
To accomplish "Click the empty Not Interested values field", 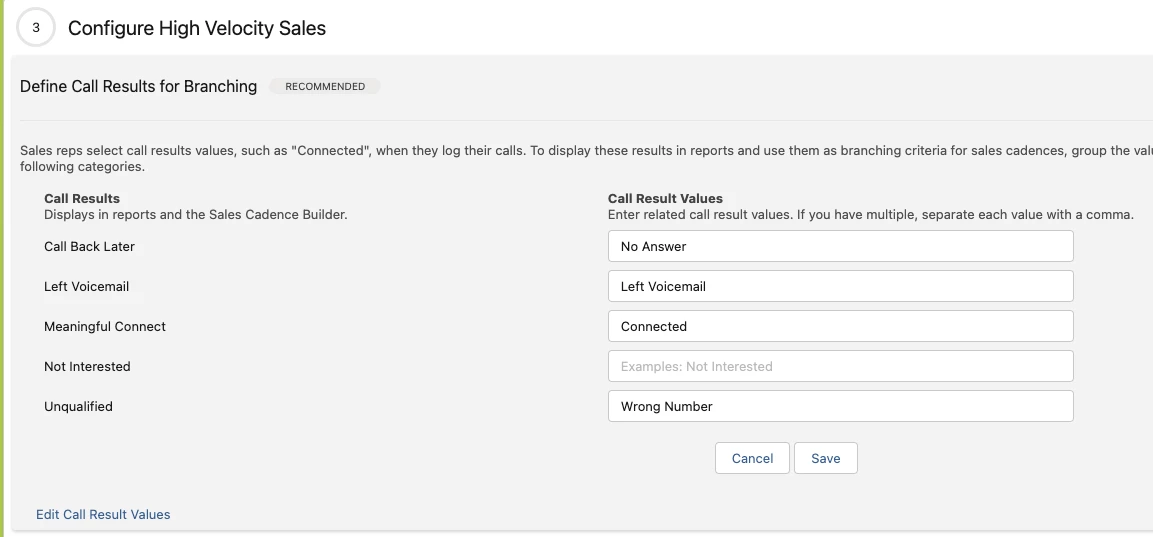I will click(840, 366).
